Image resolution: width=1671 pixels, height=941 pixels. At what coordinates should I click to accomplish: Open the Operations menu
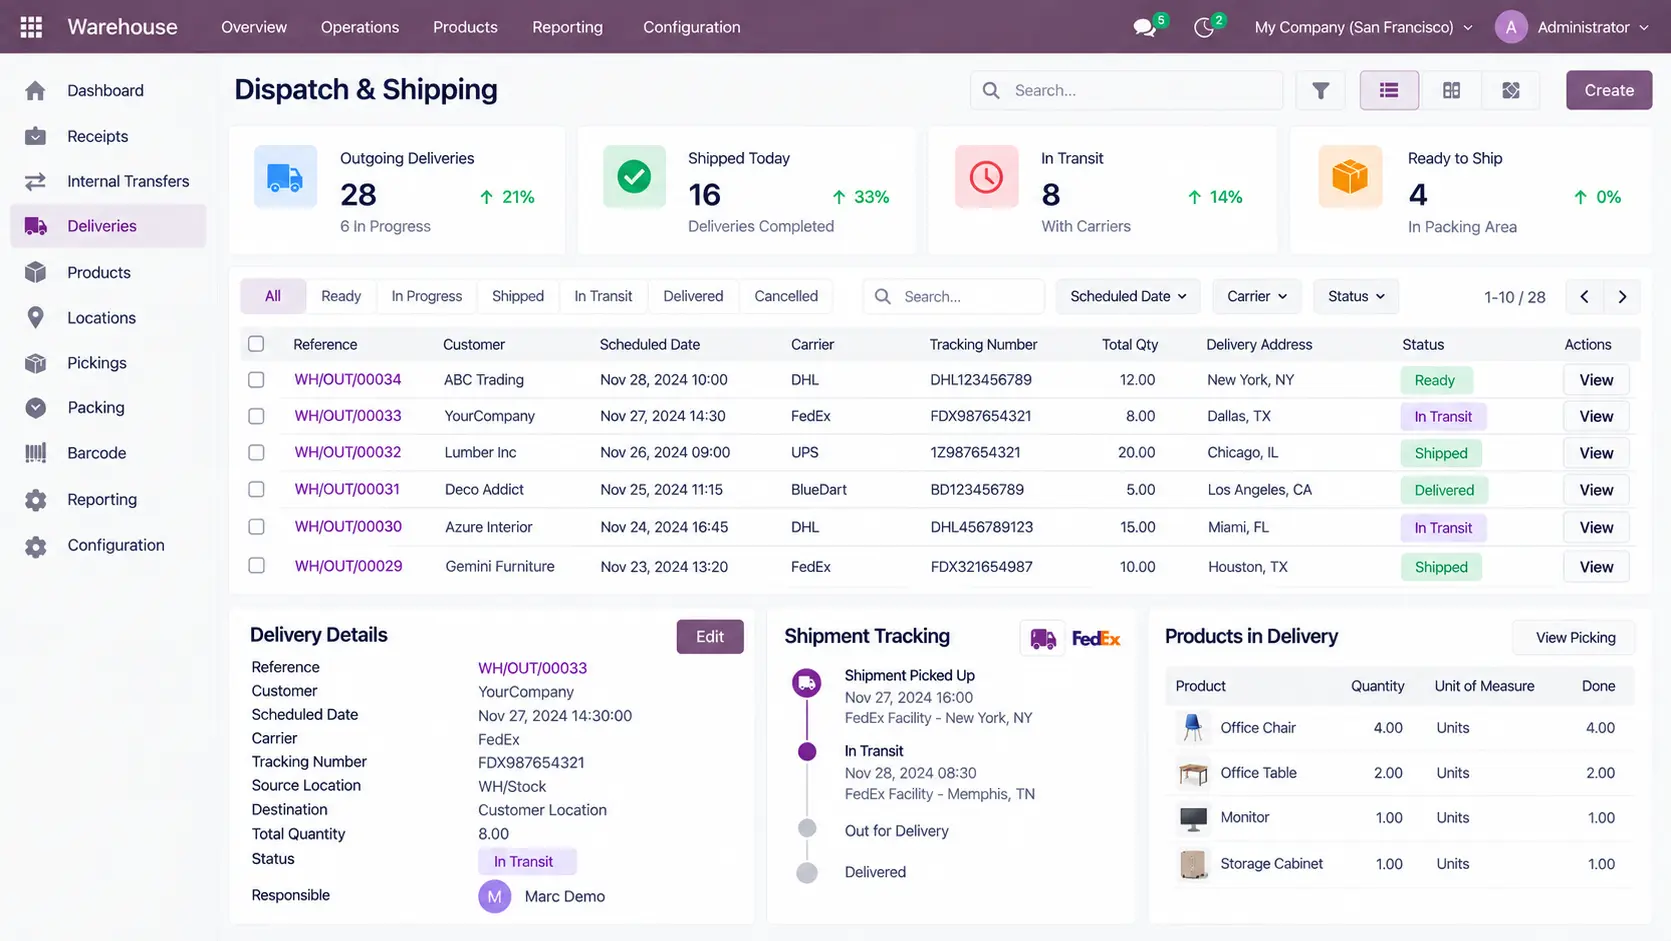click(x=360, y=27)
